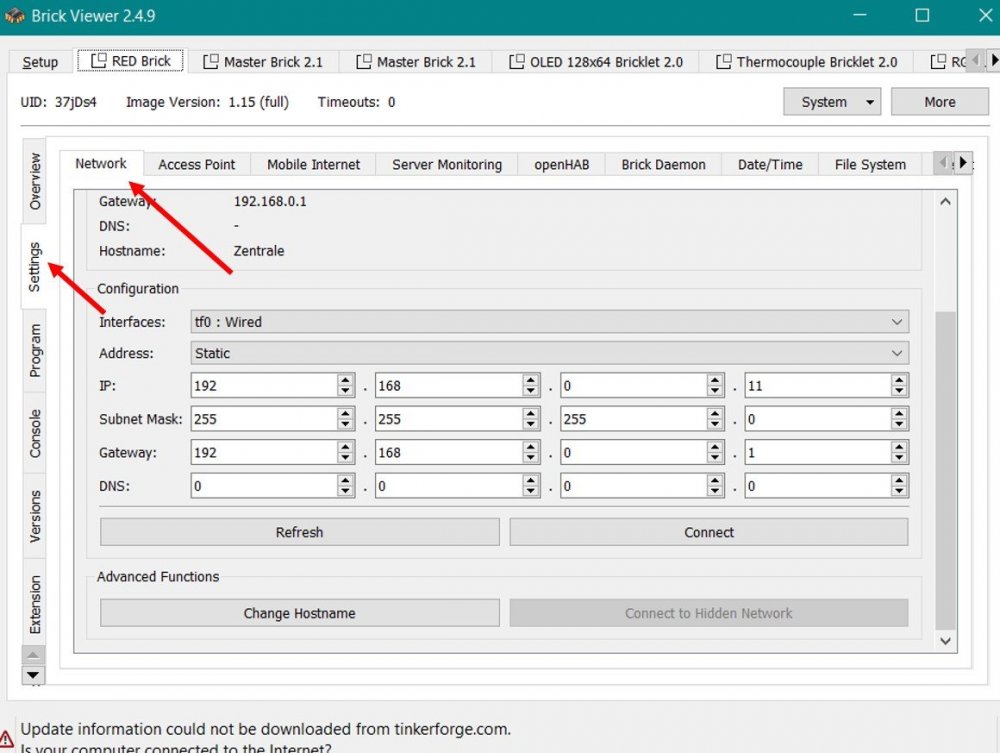
Task: Switch to the Thermocouple Bricklet 2.0 tab
Action: click(x=806, y=62)
